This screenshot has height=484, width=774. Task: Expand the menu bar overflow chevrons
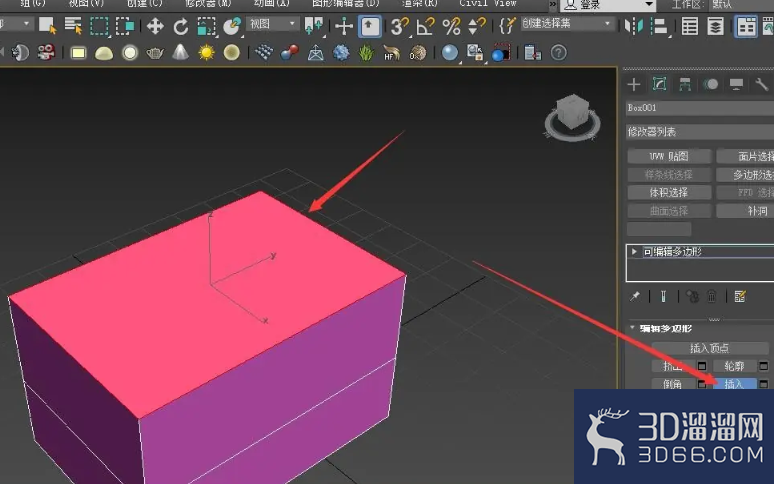click(553, 4)
